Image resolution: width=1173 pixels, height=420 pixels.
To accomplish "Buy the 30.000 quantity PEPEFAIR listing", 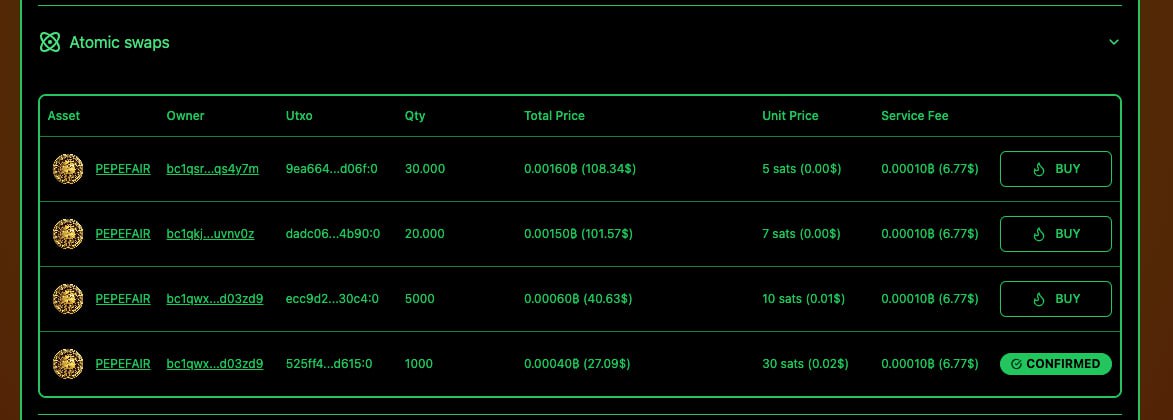I will pyautogui.click(x=1056, y=169).
